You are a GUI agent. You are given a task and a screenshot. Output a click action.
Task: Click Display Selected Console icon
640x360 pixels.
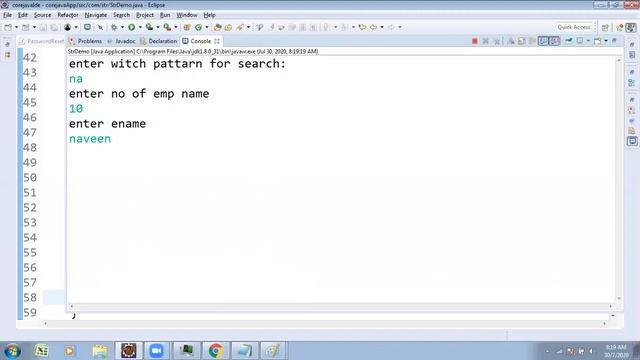(x=580, y=41)
